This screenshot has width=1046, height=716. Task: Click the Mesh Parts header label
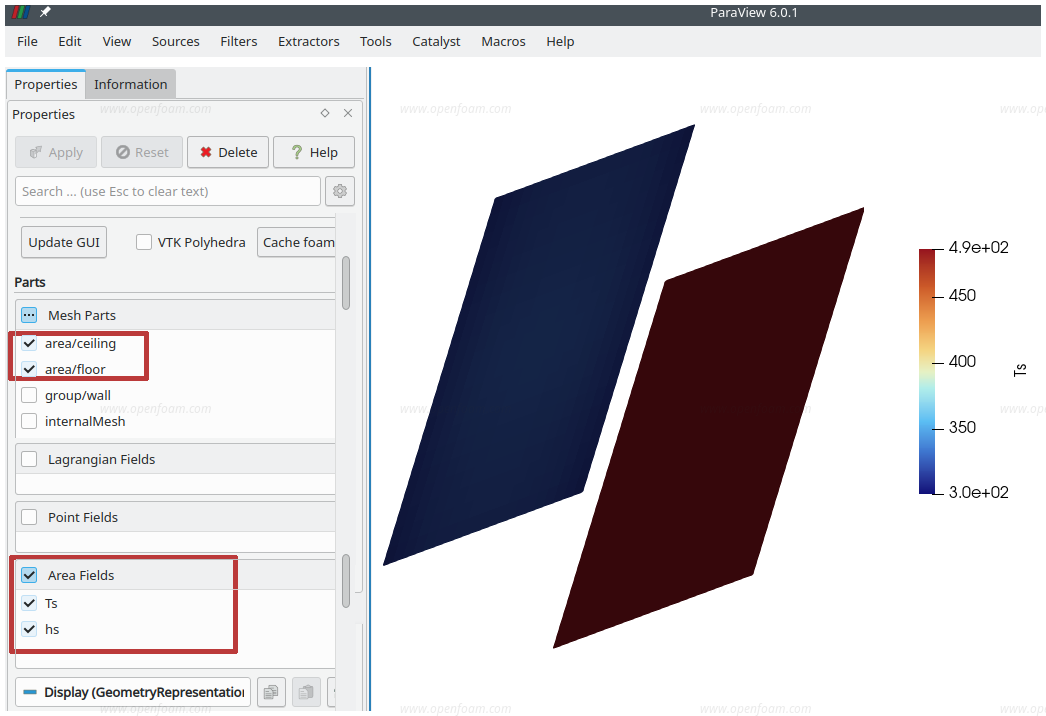(x=82, y=315)
